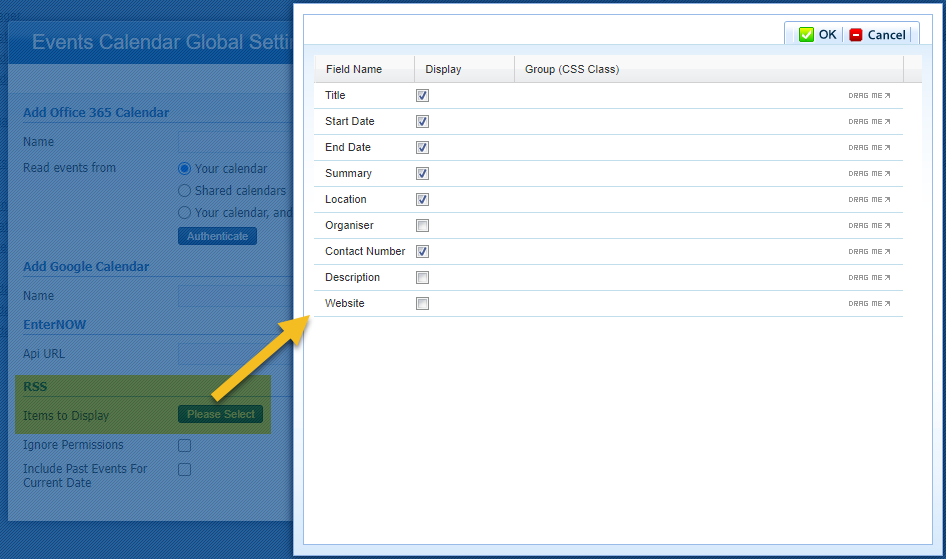Select the Shared calendars radio option

click(185, 191)
